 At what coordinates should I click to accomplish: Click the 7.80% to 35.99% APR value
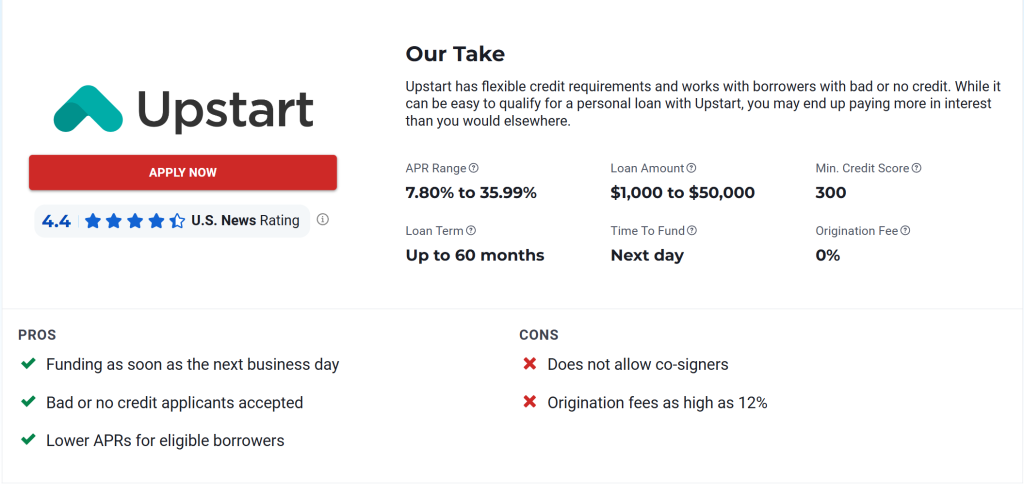click(x=471, y=193)
